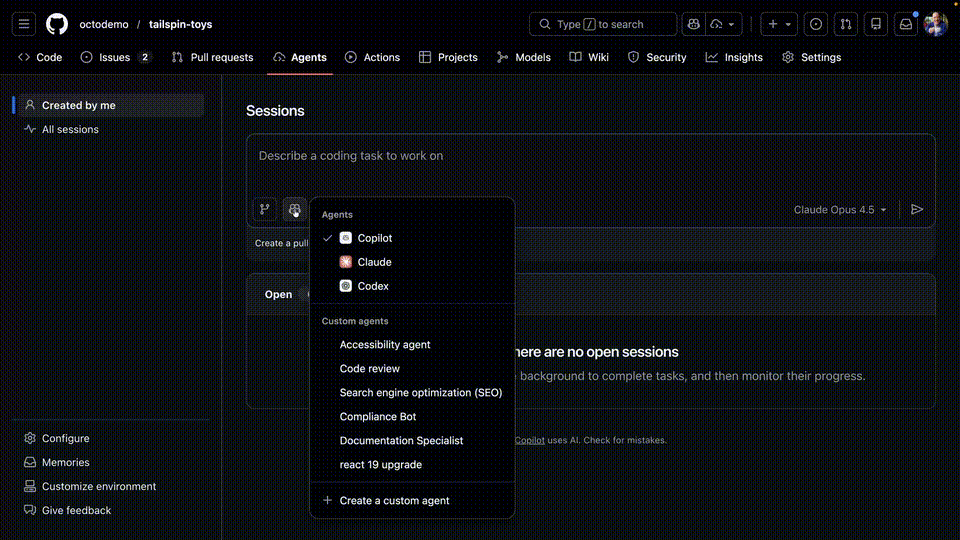
Task: Select the Codex agent option
Action: (x=373, y=286)
